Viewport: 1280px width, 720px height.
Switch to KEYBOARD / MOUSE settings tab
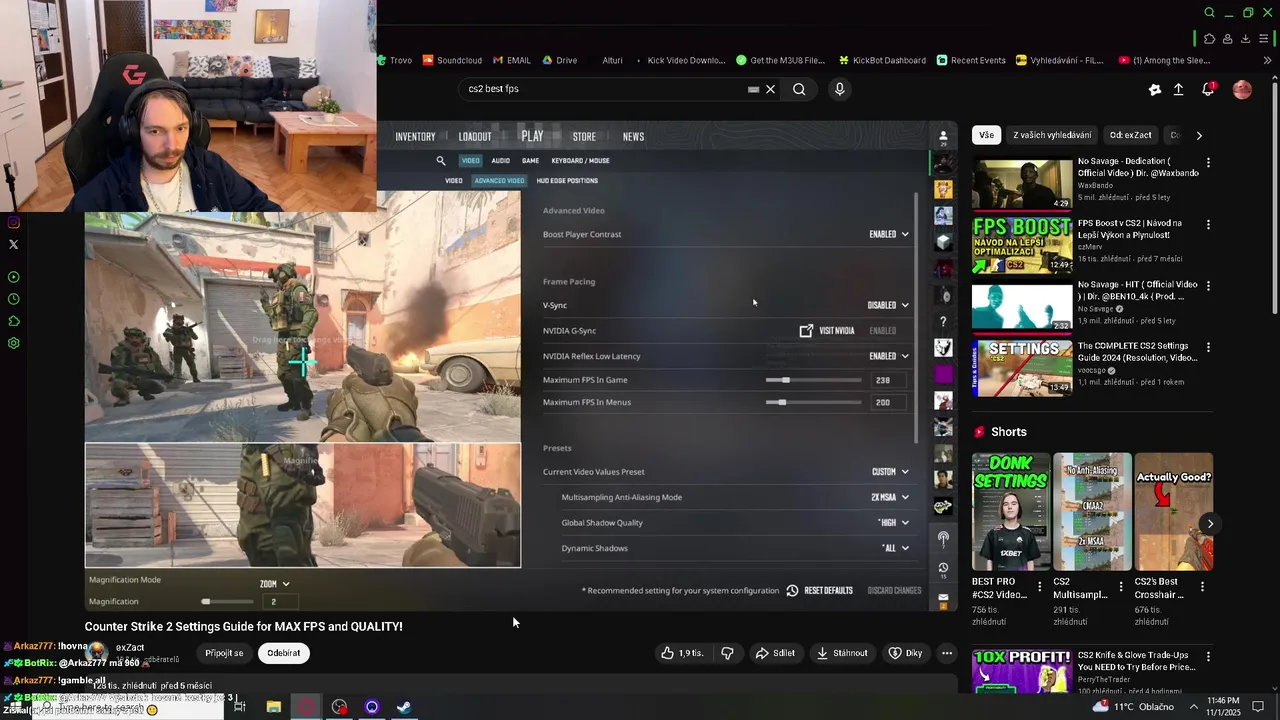point(580,160)
